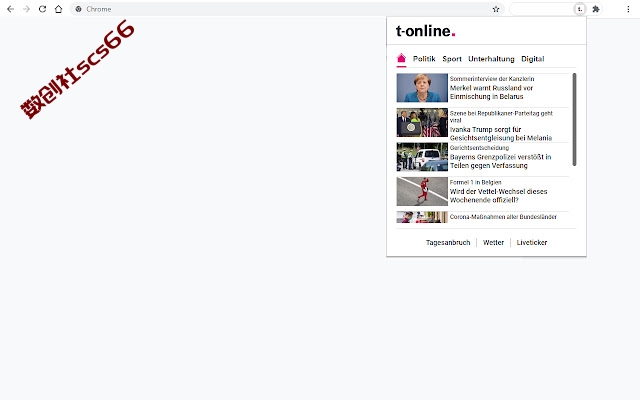Focus the Chrome address bar
640x400 pixels.
[287, 9]
